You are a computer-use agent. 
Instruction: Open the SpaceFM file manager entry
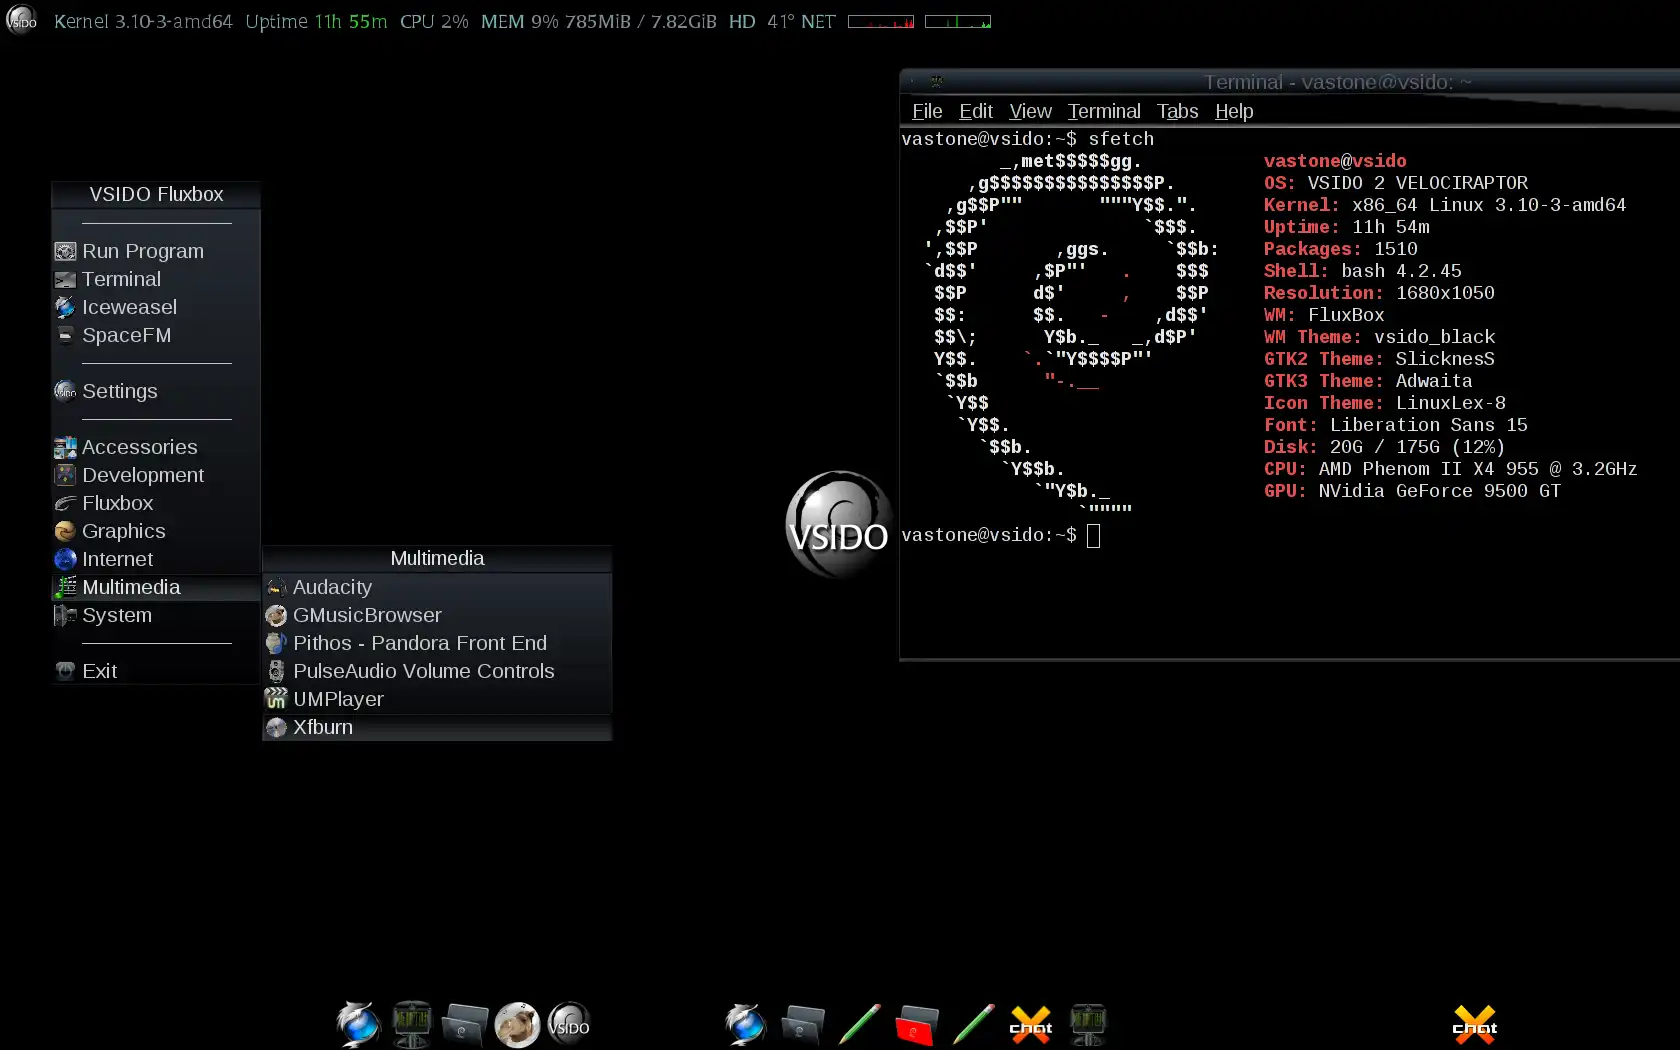156,335
